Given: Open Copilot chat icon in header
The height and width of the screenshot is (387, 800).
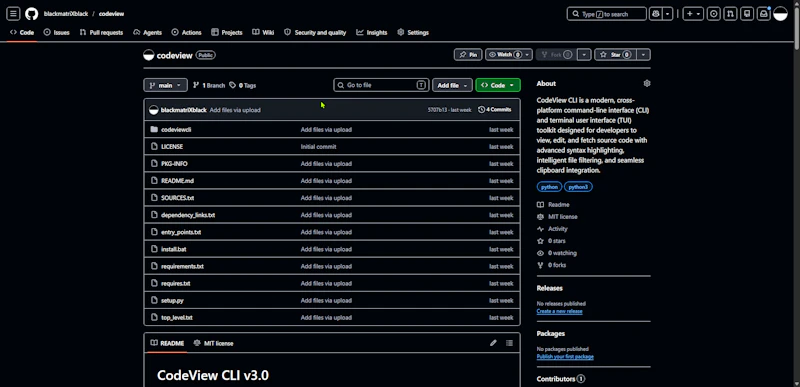Looking at the screenshot, I should coord(656,14).
